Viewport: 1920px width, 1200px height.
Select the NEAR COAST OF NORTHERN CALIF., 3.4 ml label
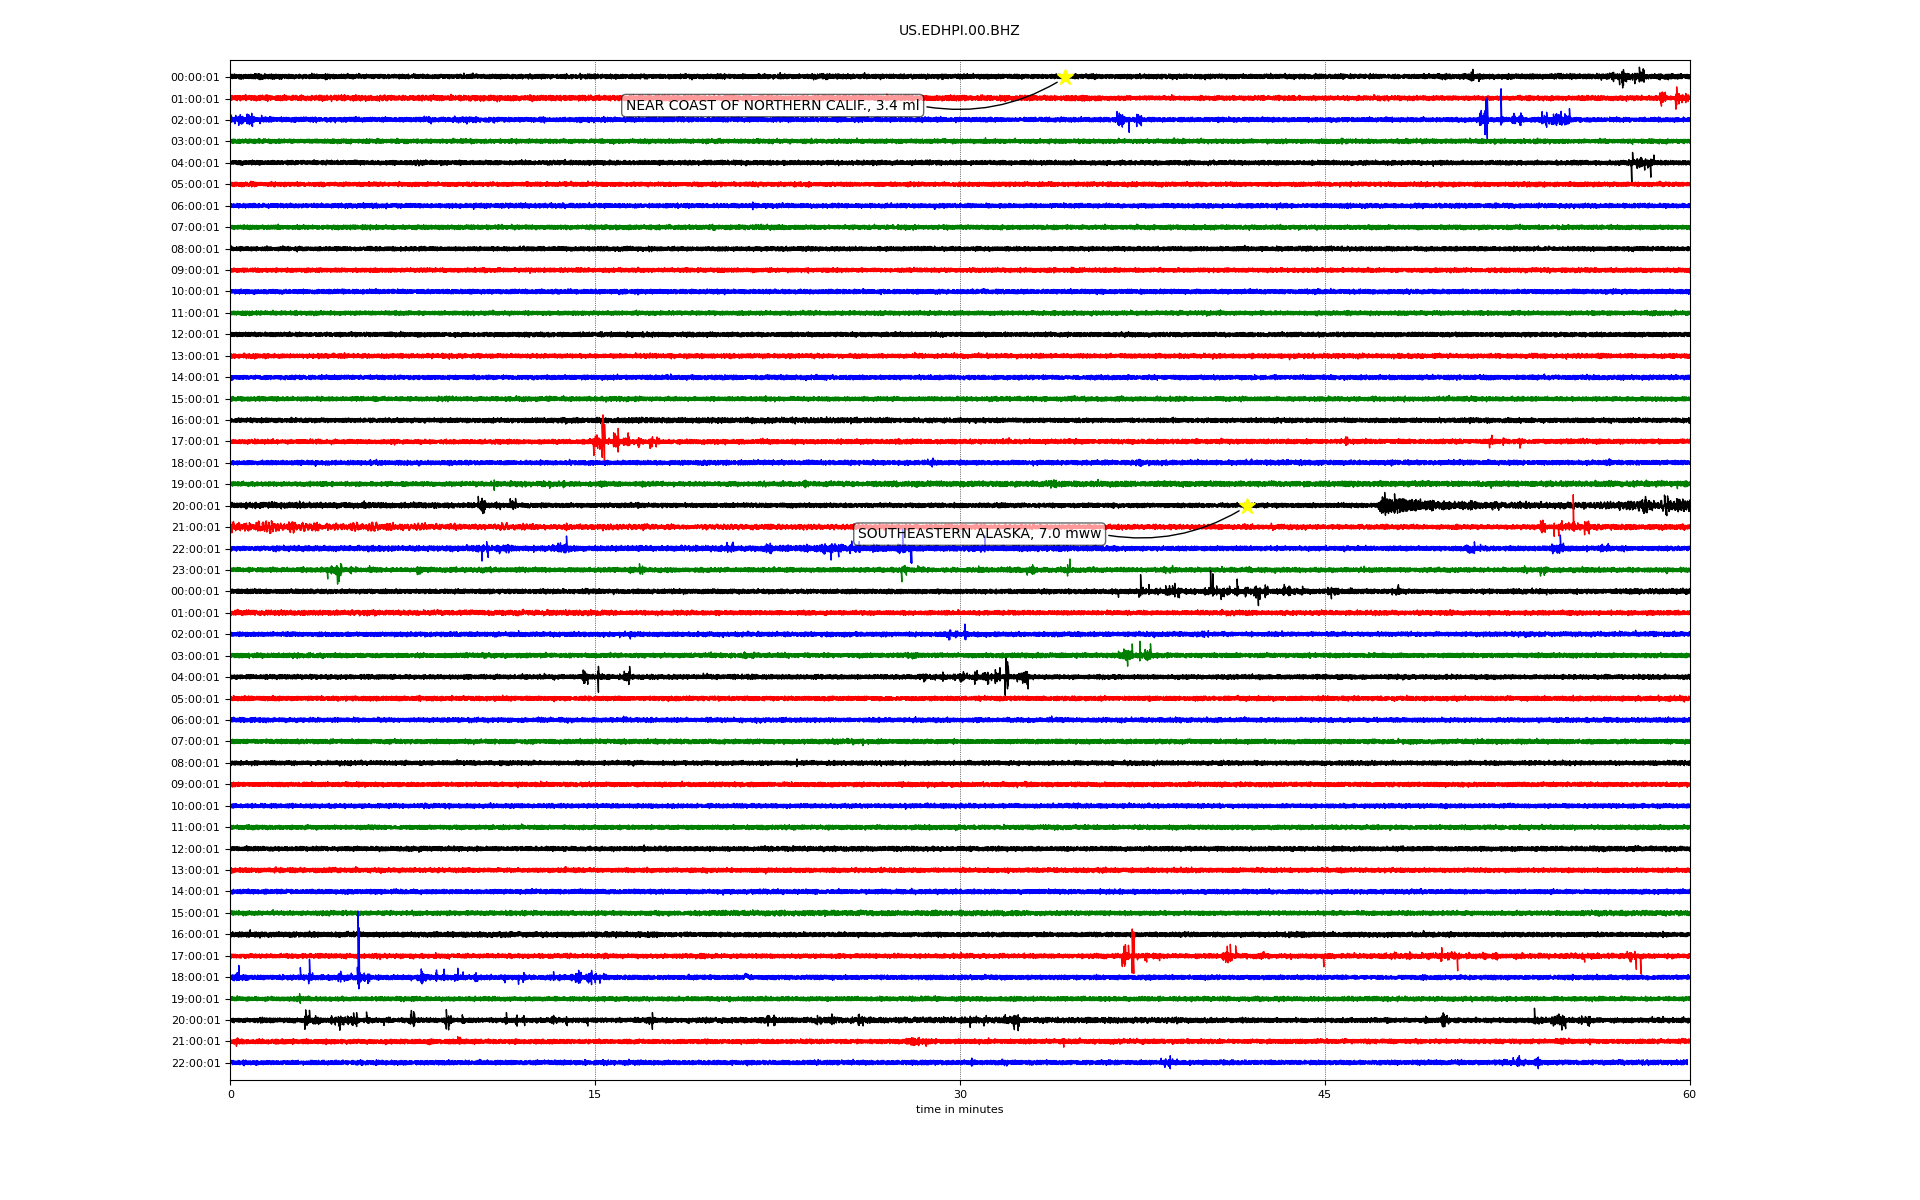[x=772, y=106]
